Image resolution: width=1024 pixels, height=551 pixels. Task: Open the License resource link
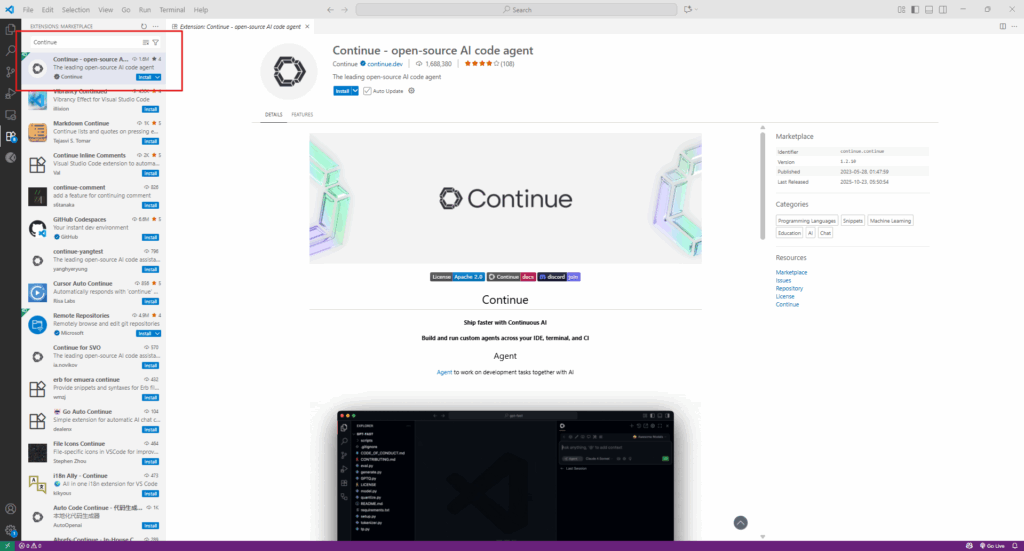785,296
